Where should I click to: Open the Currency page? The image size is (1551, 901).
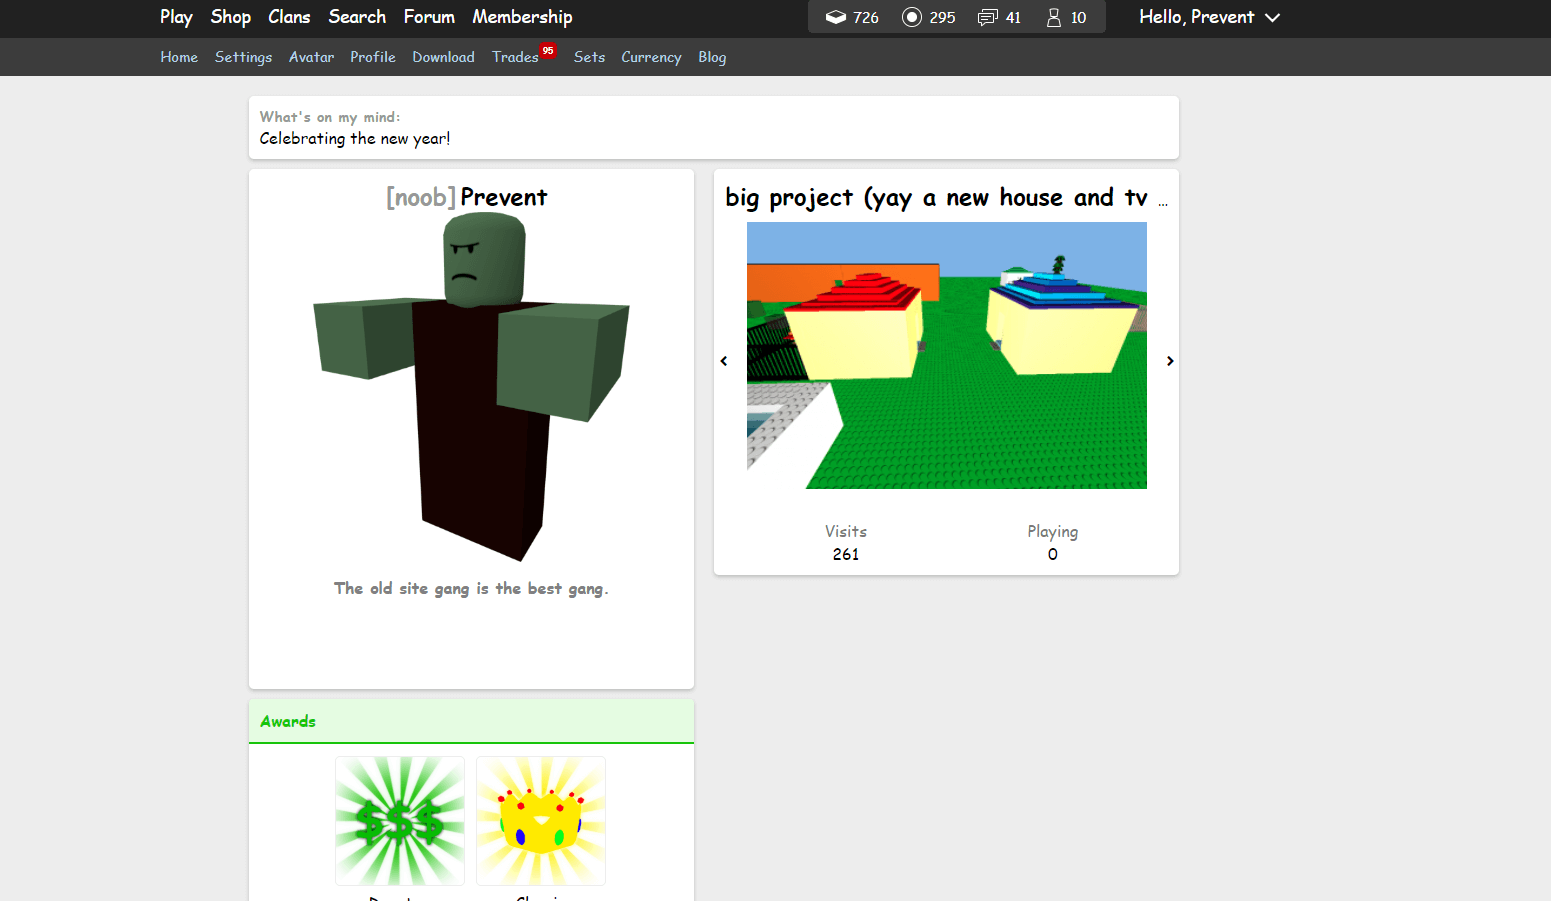(x=651, y=57)
